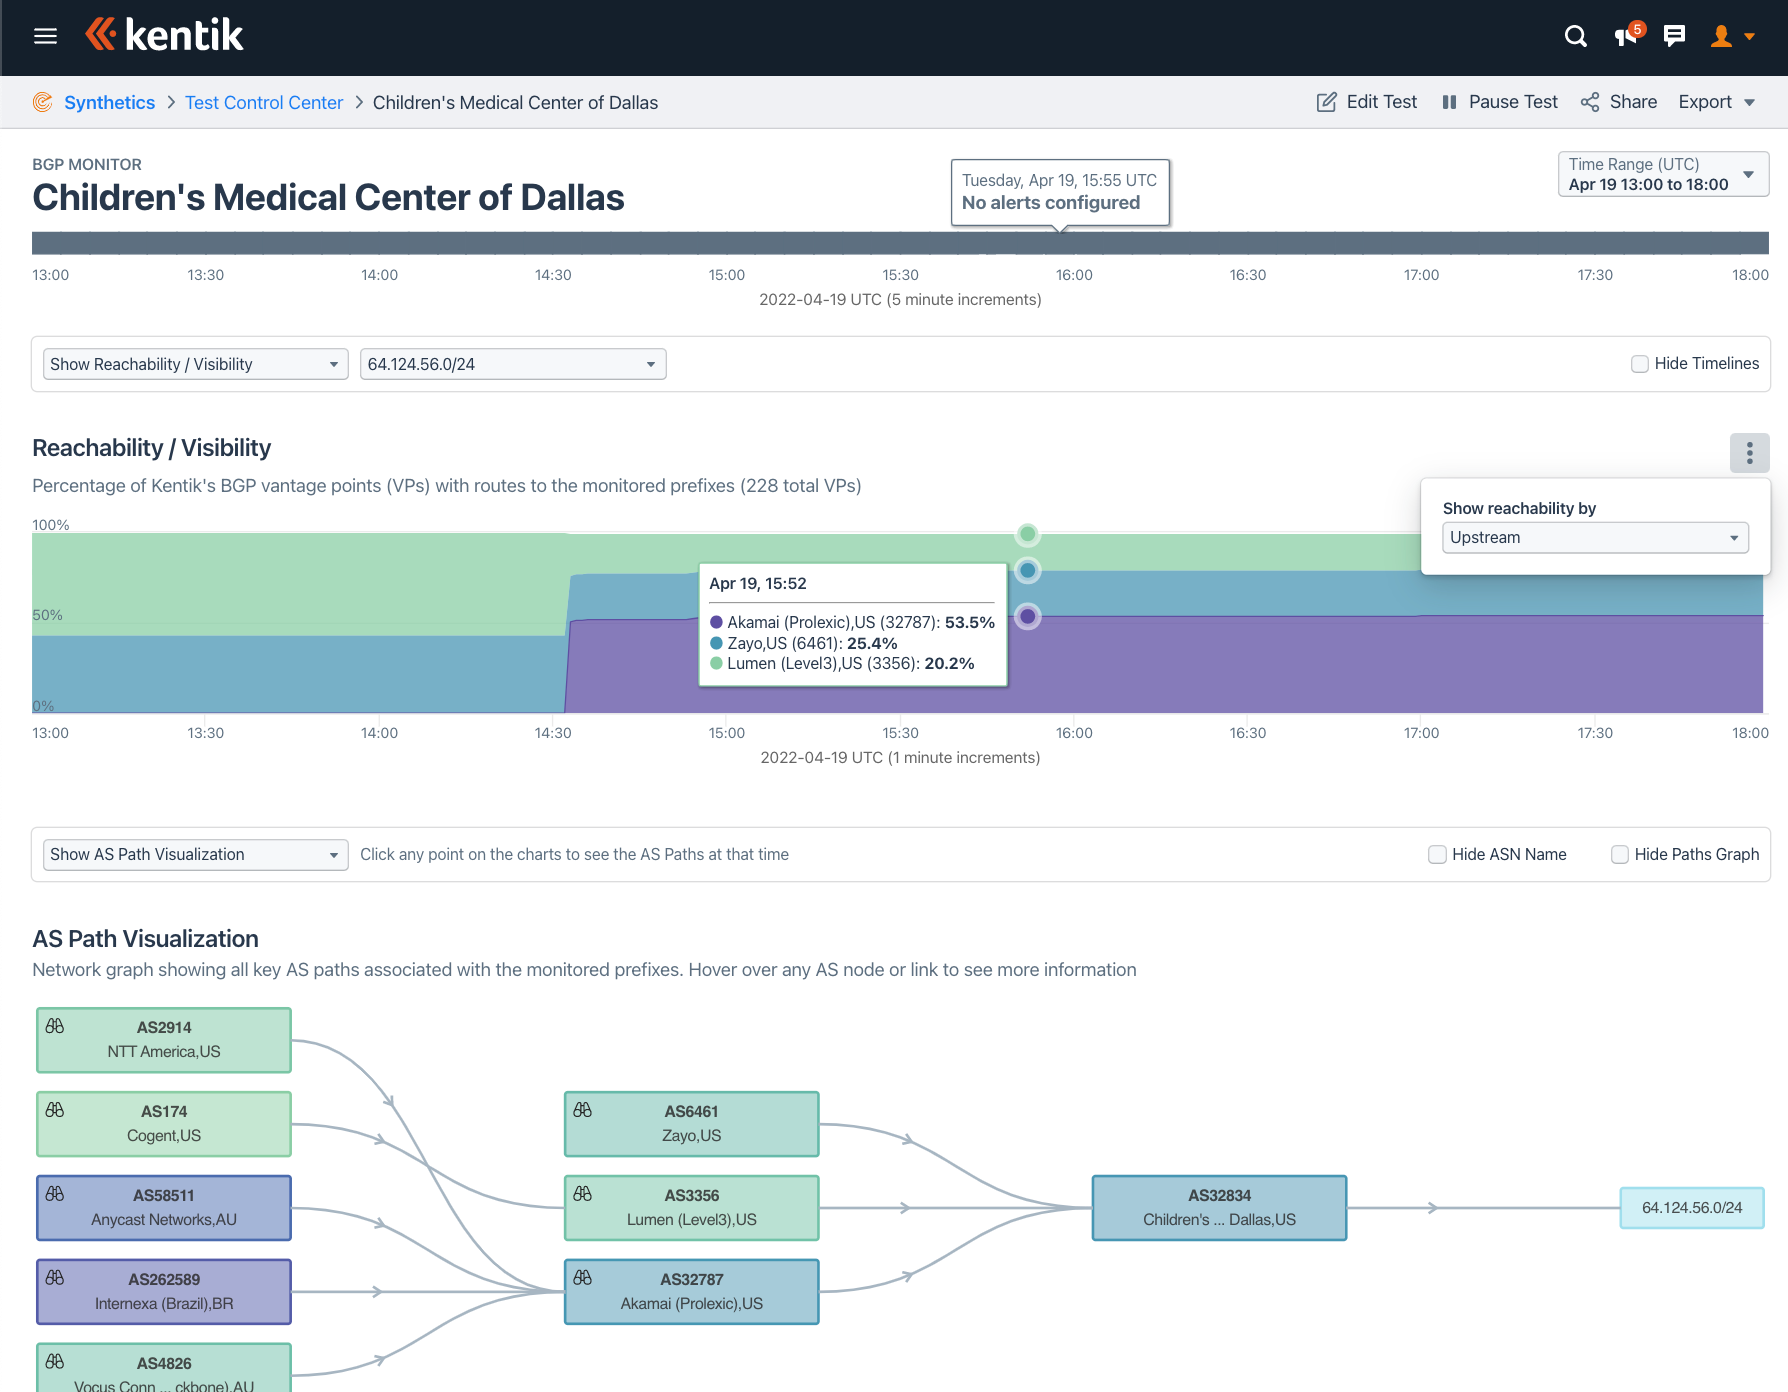Open the Upstream reachability dropdown

pyautogui.click(x=1596, y=537)
